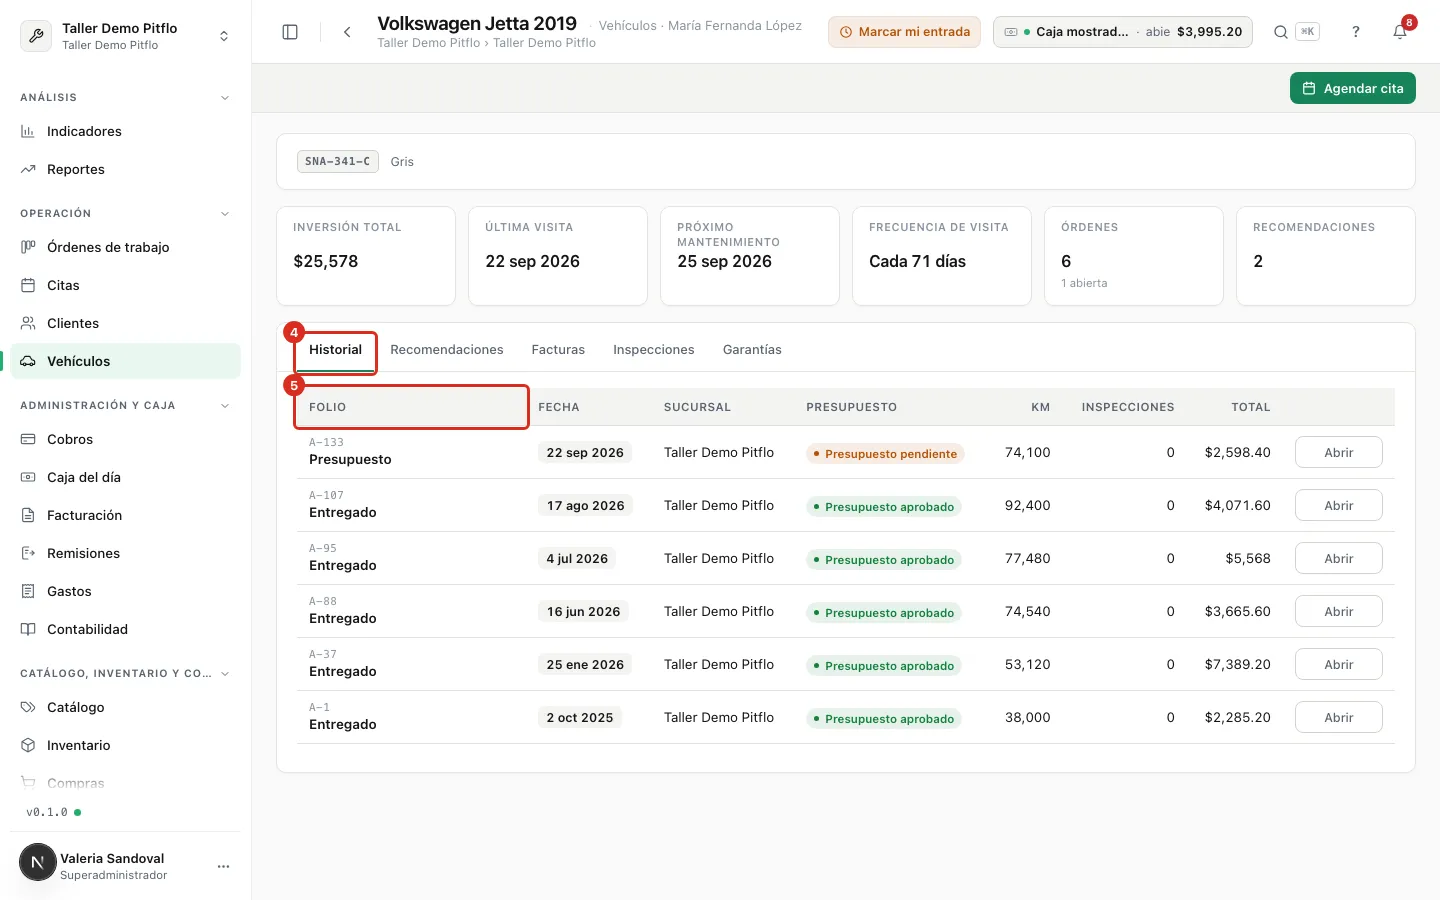Click the Frecuencia de Visita card
This screenshot has width=1440, height=900.
click(x=942, y=256)
